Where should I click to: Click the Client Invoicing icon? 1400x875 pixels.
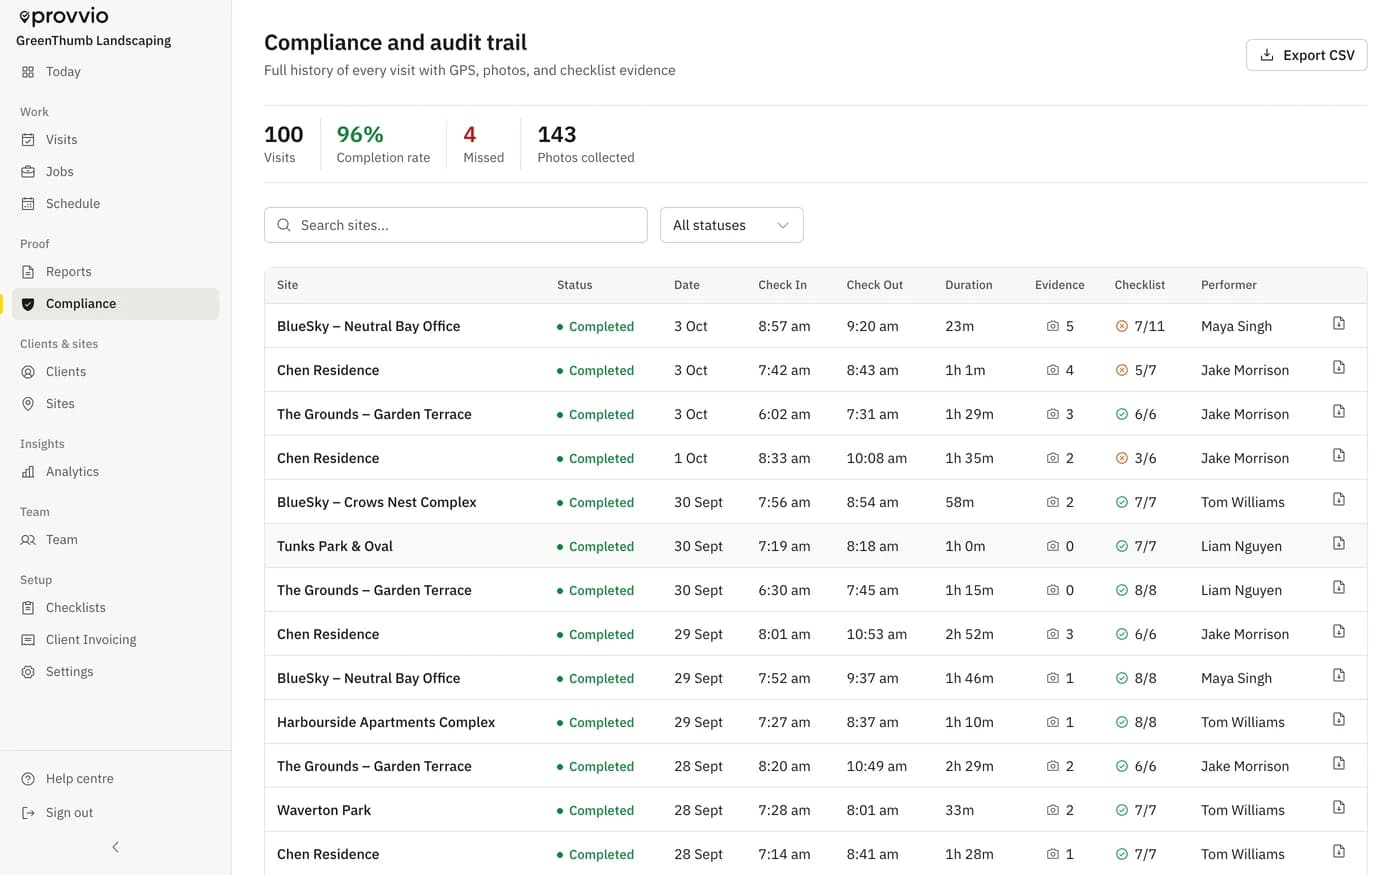[28, 640]
